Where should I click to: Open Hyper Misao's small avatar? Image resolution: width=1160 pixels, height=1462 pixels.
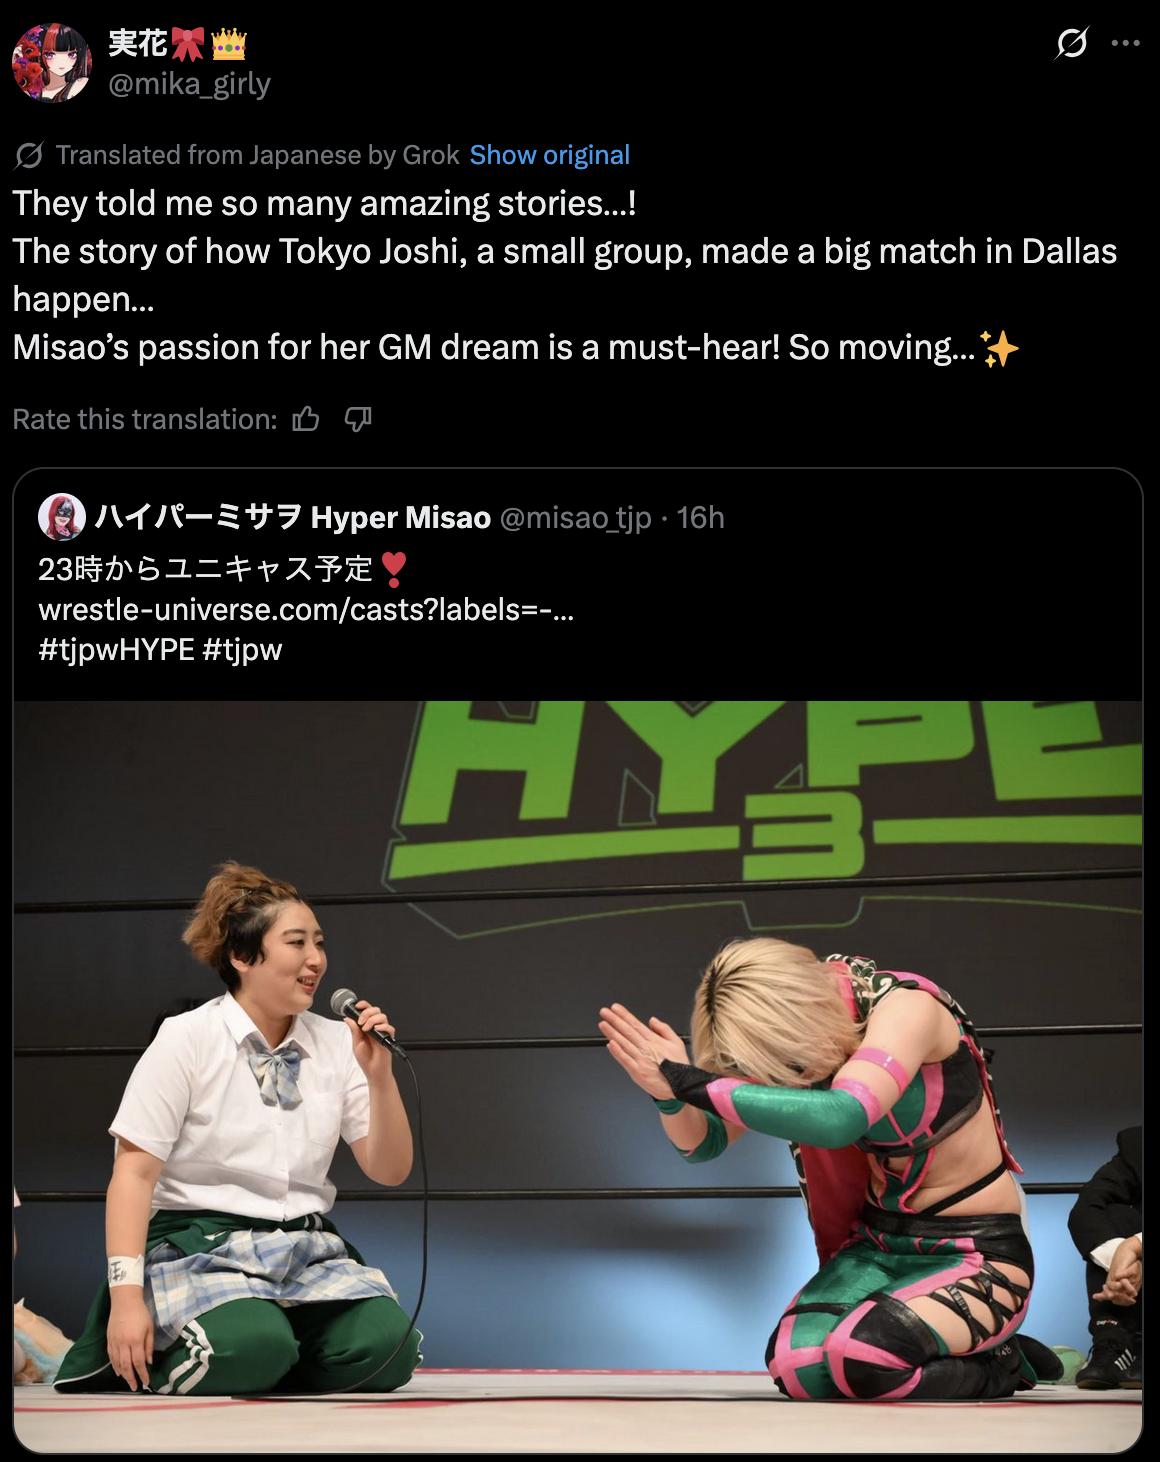(x=62, y=517)
